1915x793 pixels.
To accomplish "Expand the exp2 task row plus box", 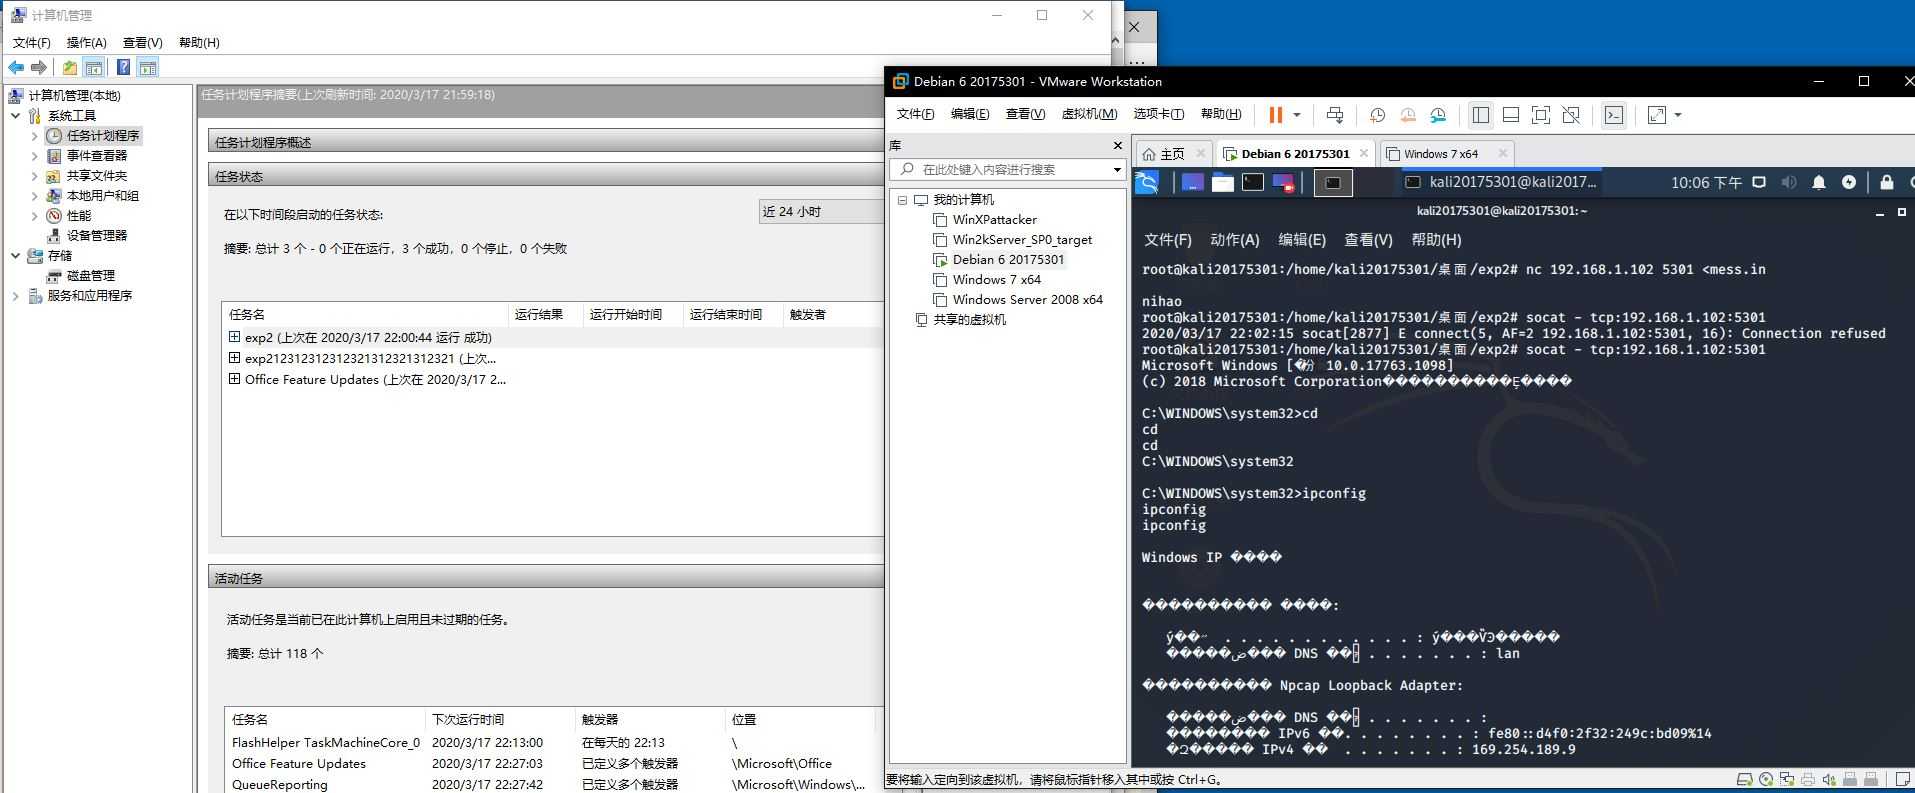I will point(235,337).
